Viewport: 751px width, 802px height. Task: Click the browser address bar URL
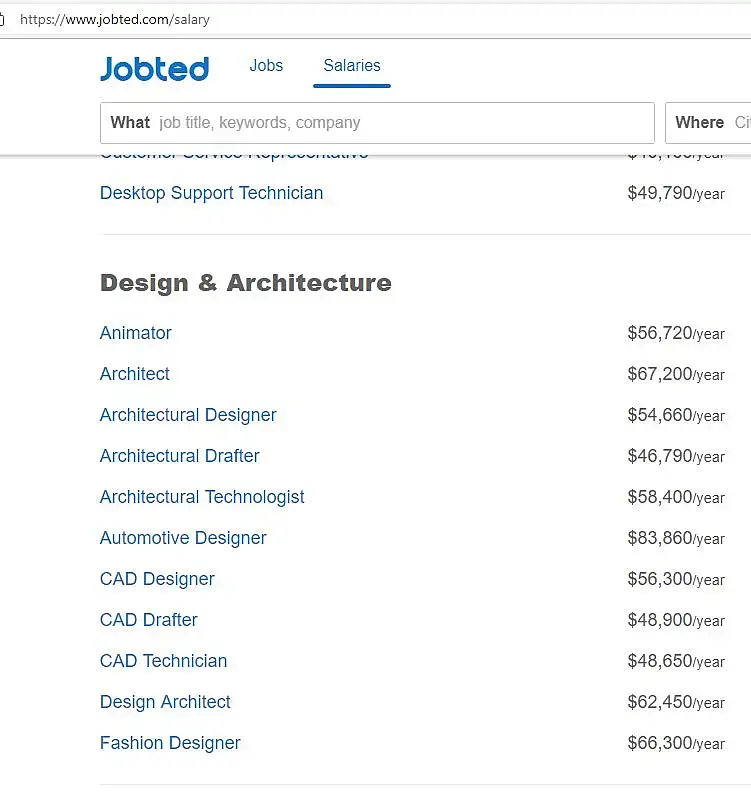click(115, 19)
